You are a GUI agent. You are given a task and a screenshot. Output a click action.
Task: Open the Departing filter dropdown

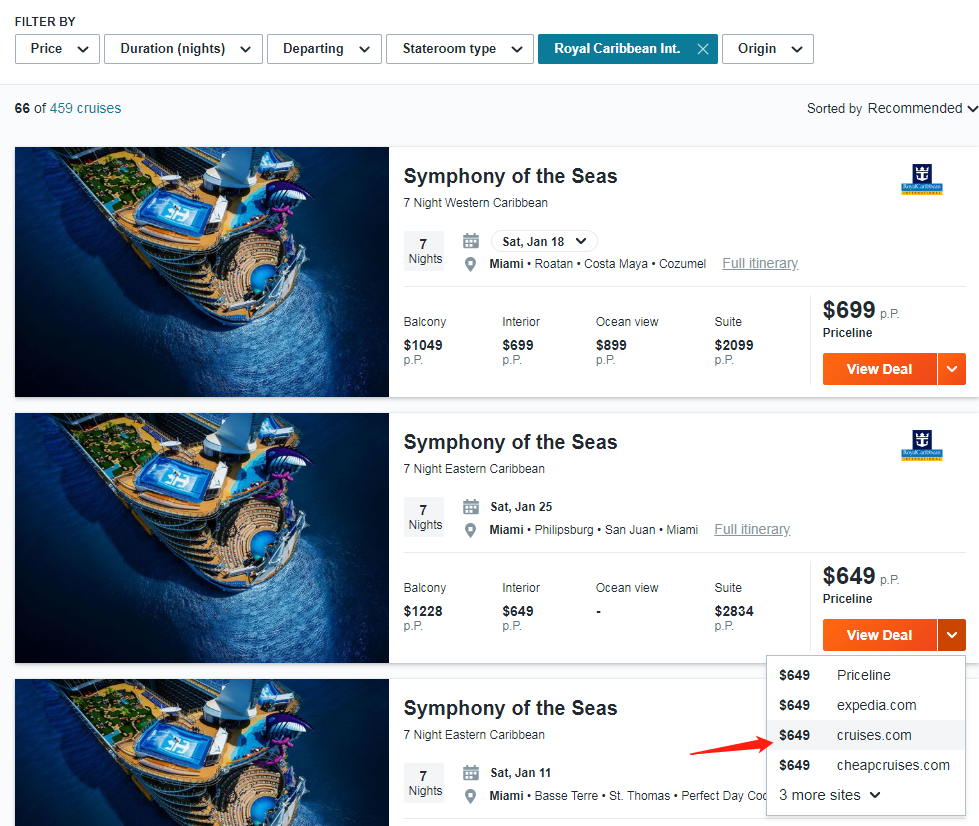(324, 49)
